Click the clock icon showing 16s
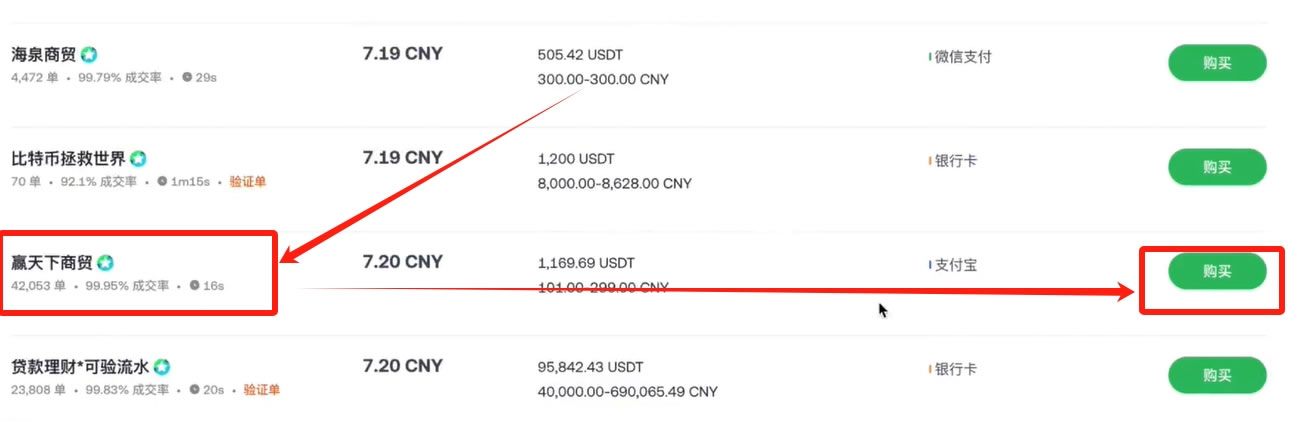This screenshot has width=1291, height=421. (x=194, y=286)
